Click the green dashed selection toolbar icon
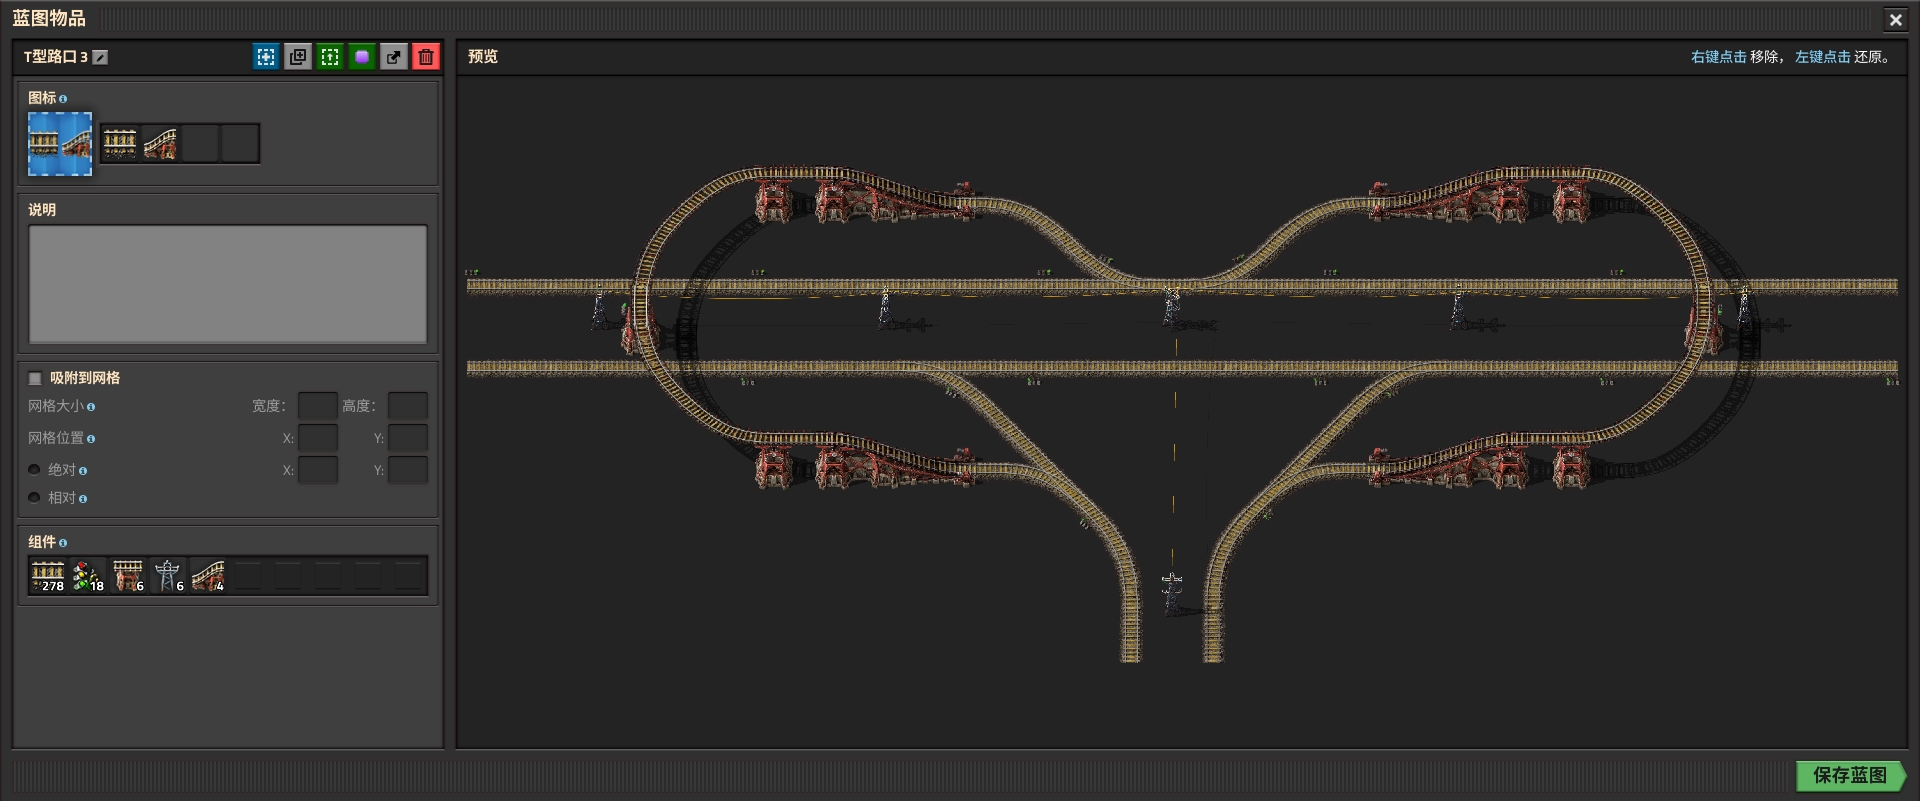Screen dimensions: 1920x801 coord(330,57)
